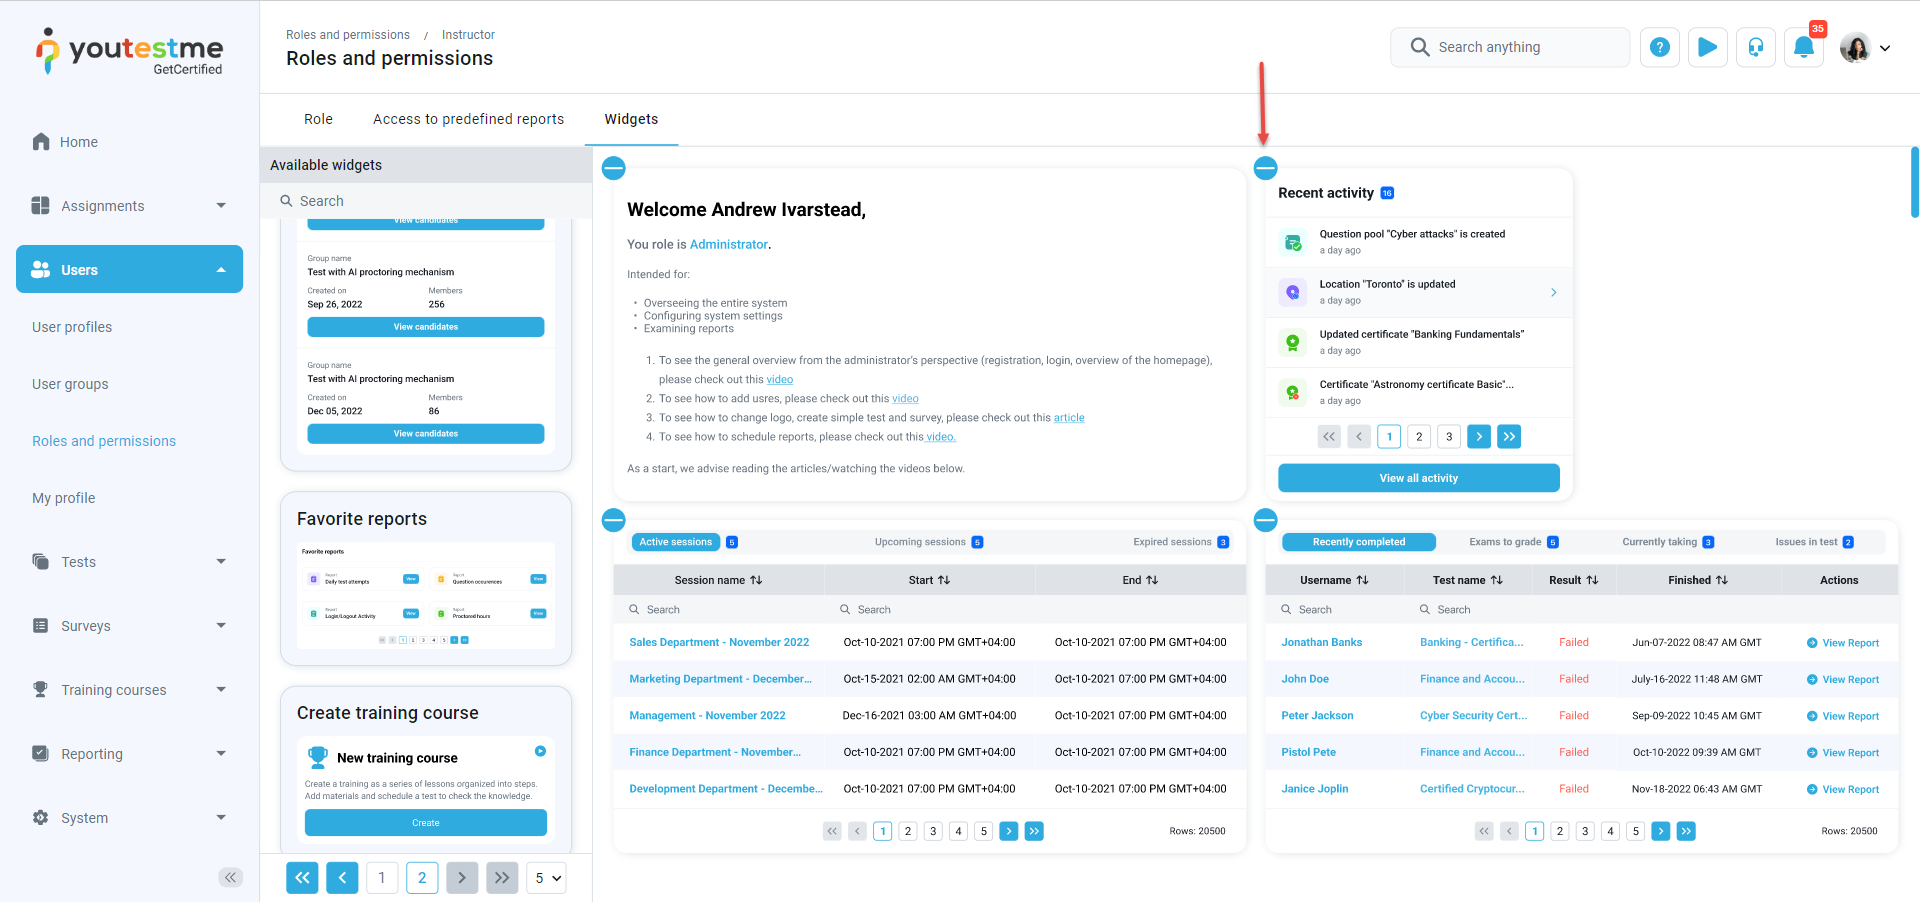The height and width of the screenshot is (902, 1920).
Task: Remove the Recent activity widget via minus icon
Action: (1265, 168)
